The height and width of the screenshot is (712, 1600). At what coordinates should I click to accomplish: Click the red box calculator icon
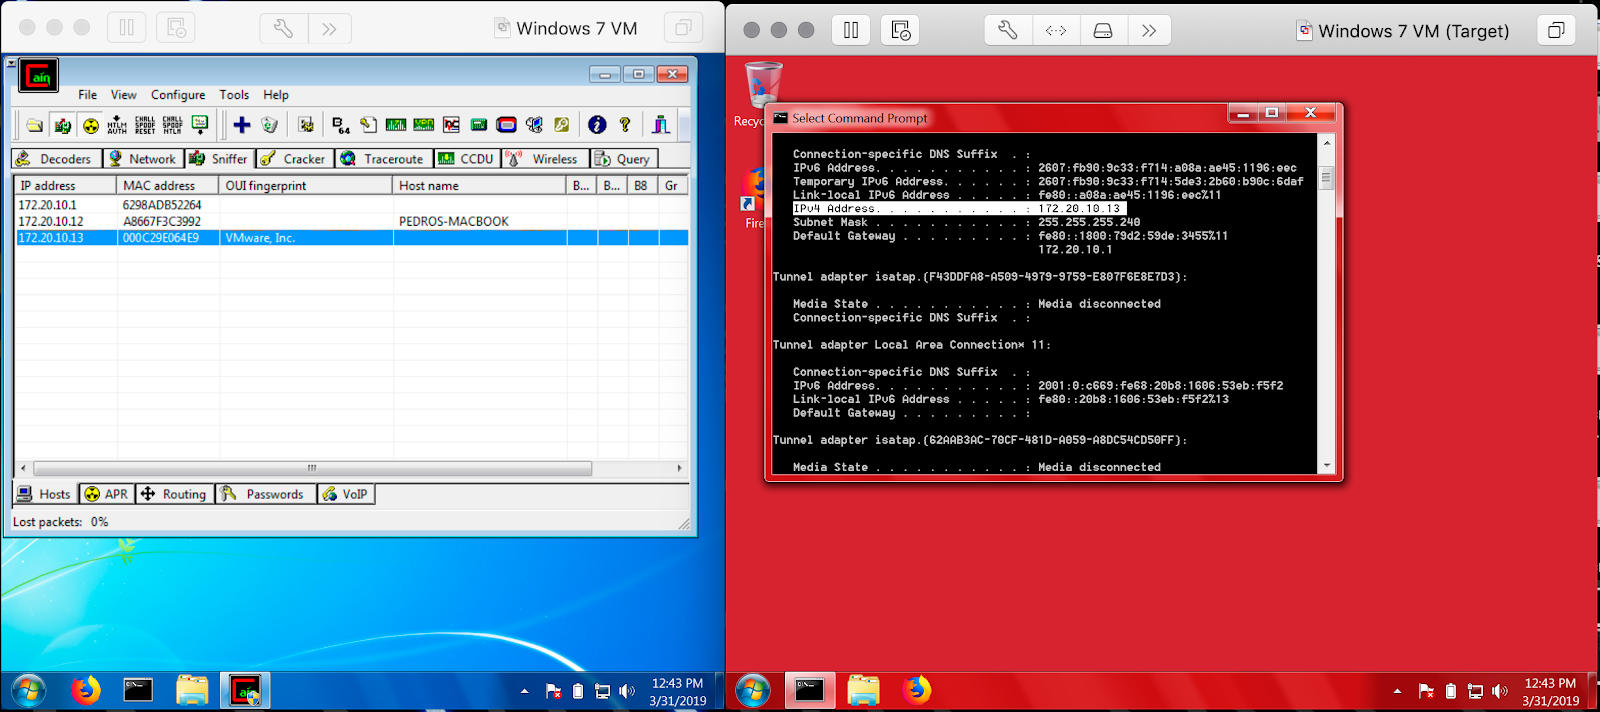(x=507, y=125)
